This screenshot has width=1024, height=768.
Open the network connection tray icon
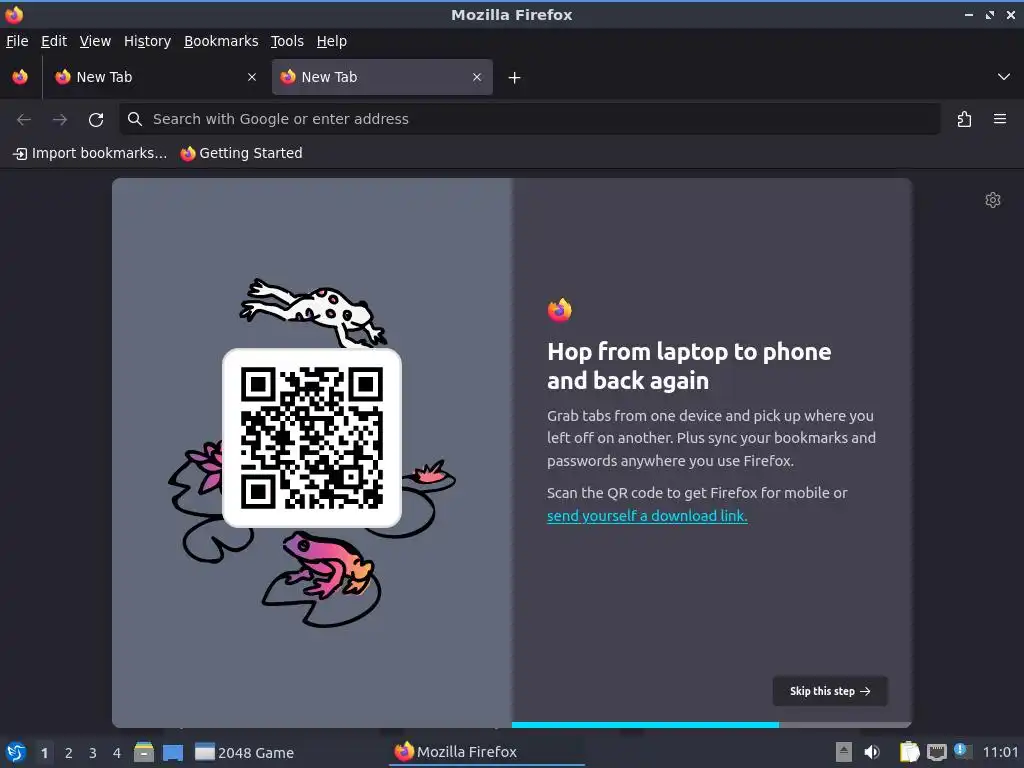[x=936, y=752]
